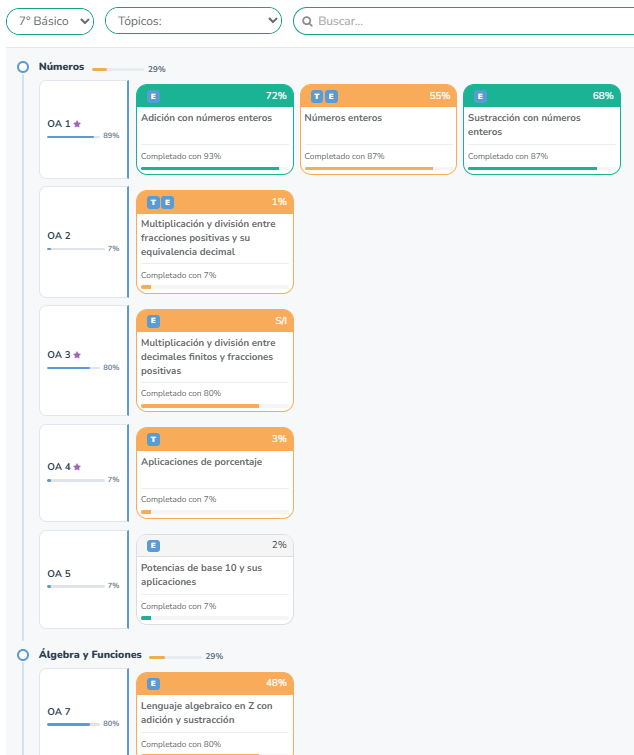The width and height of the screenshot is (634, 755).
Task: Click the E badge on Adición con números enteros
Action: [x=153, y=96]
